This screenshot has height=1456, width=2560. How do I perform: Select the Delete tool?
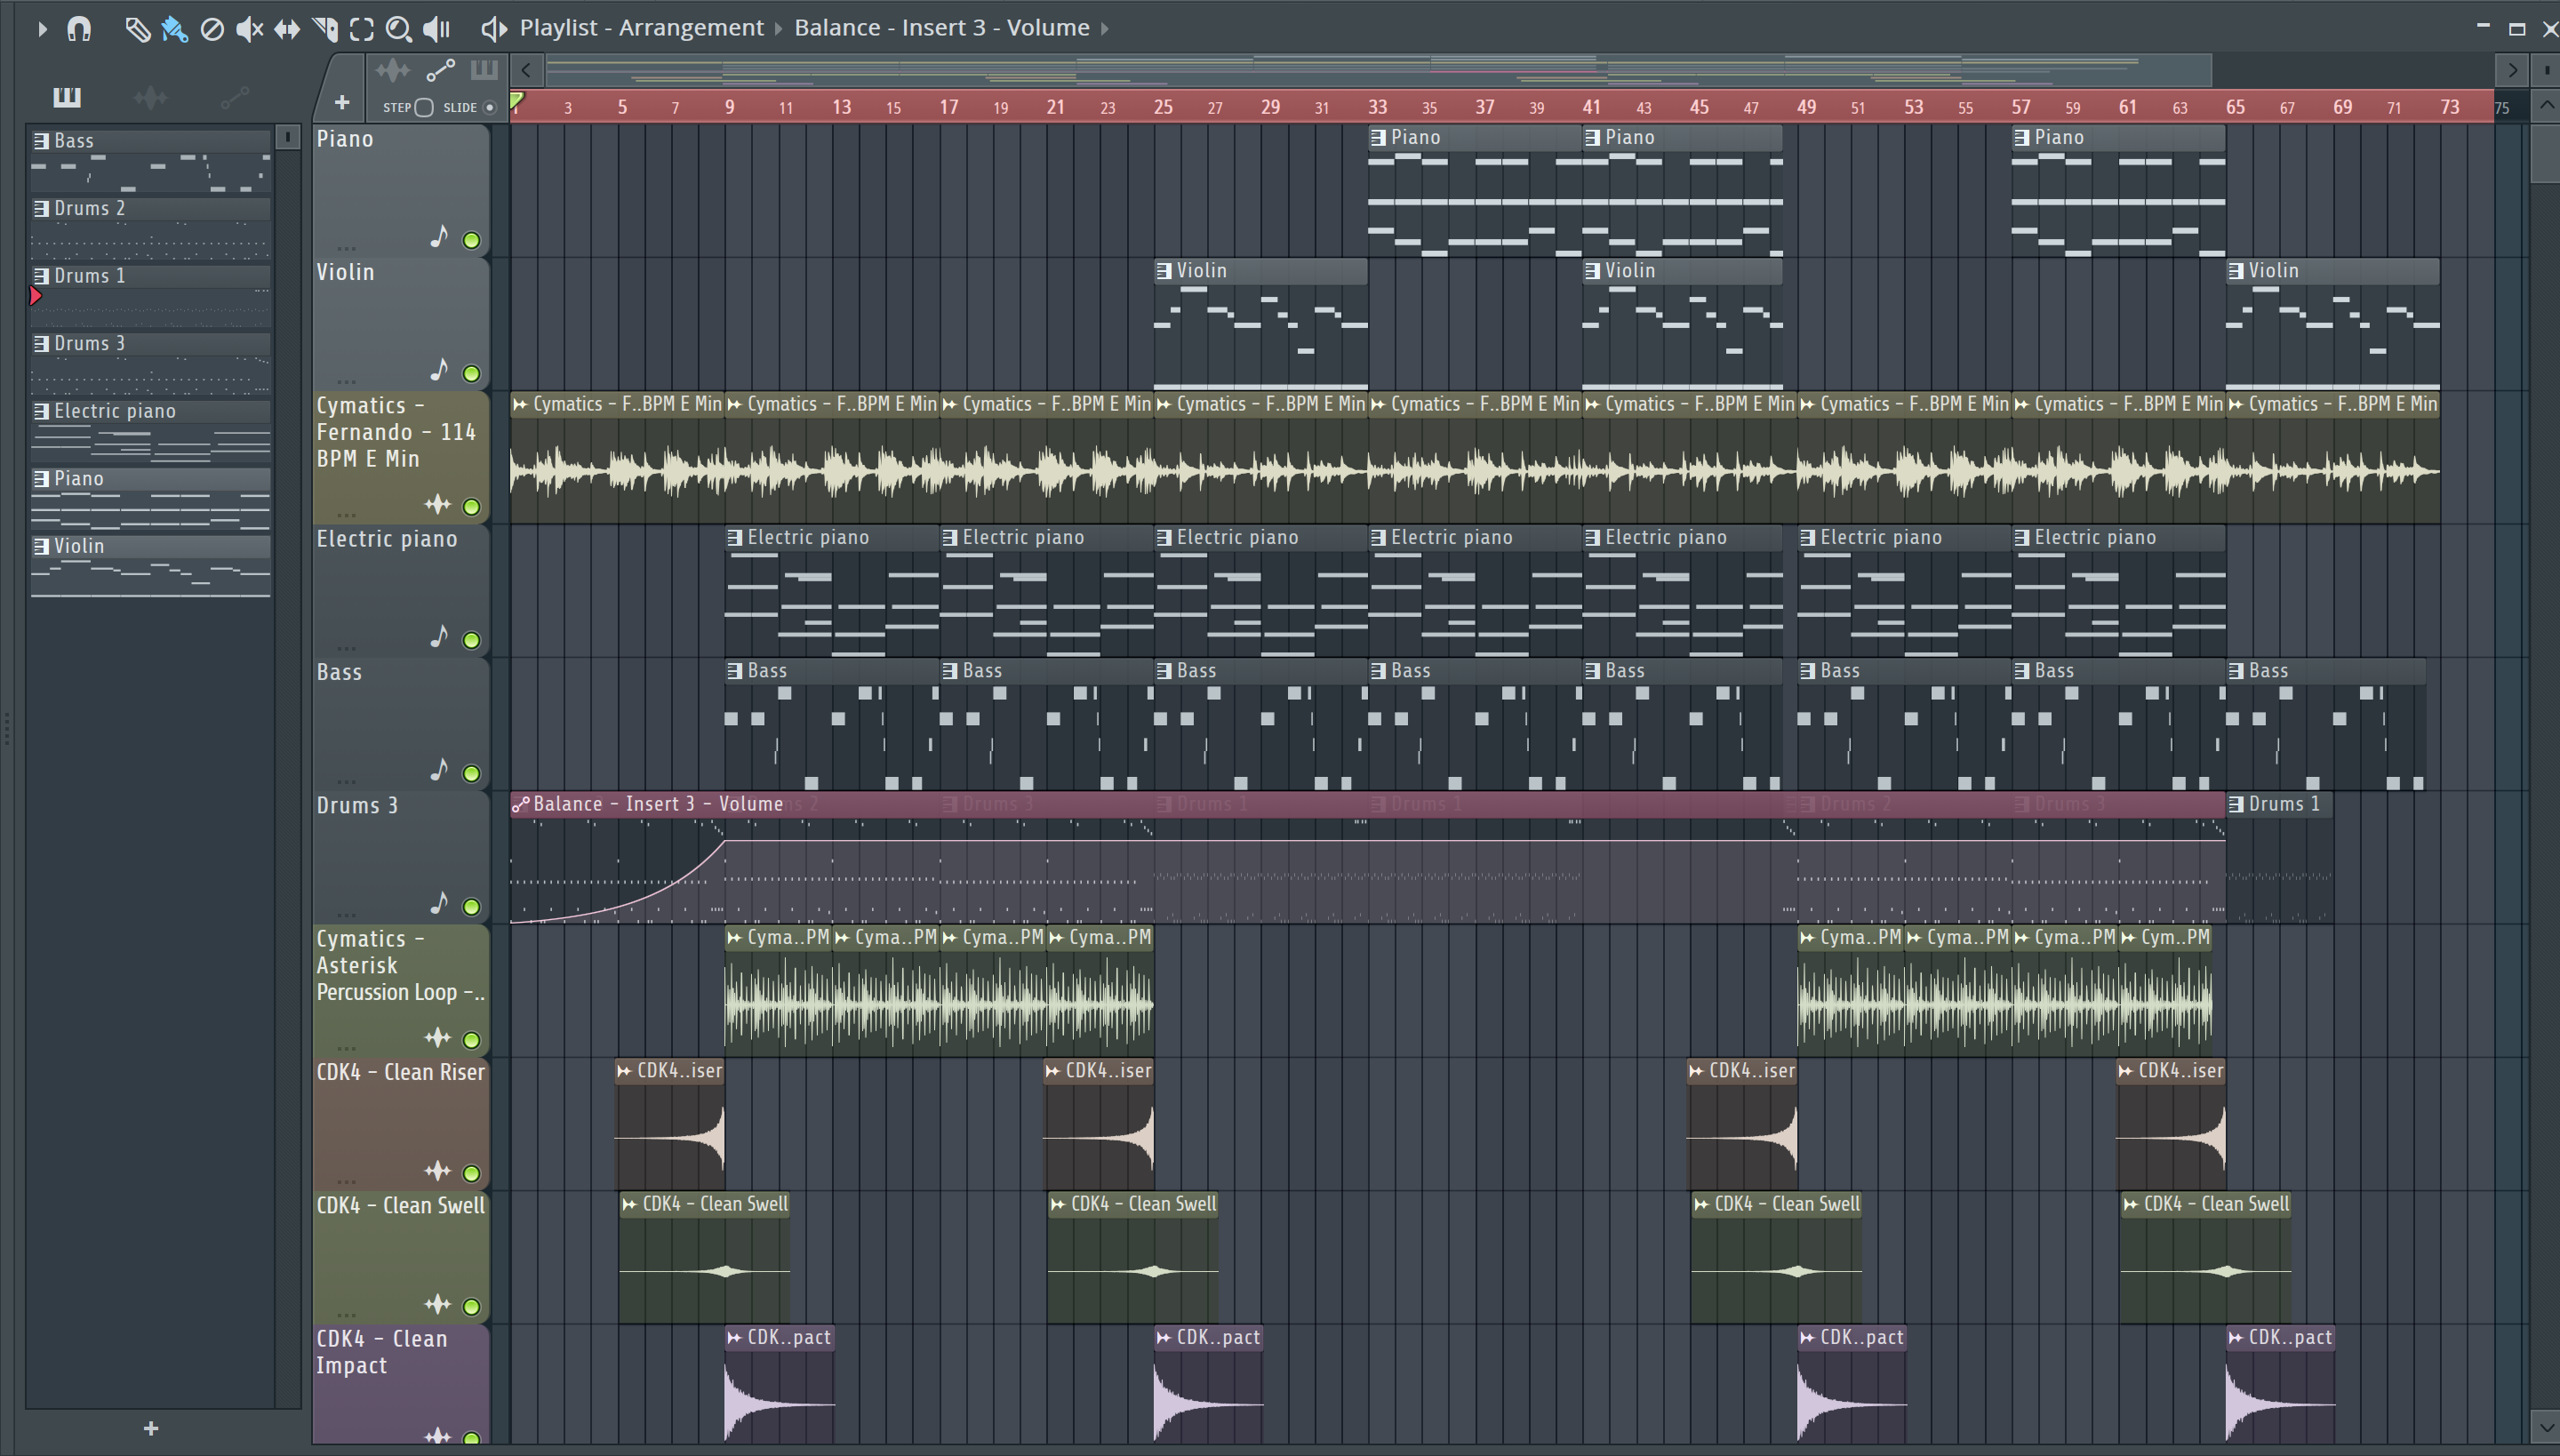212,29
